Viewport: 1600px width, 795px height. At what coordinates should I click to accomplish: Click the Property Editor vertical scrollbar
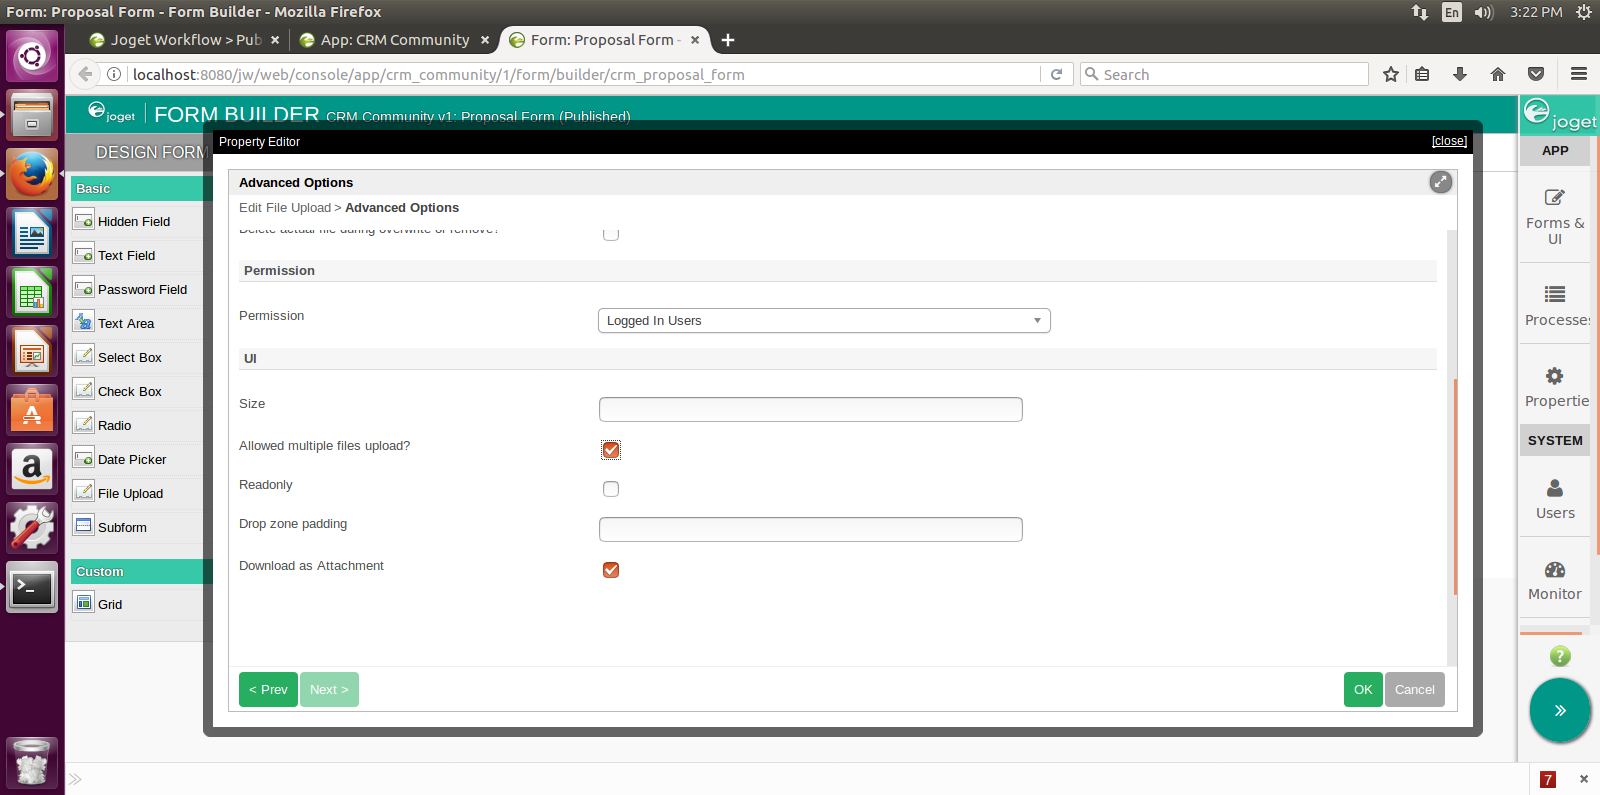click(x=1455, y=487)
